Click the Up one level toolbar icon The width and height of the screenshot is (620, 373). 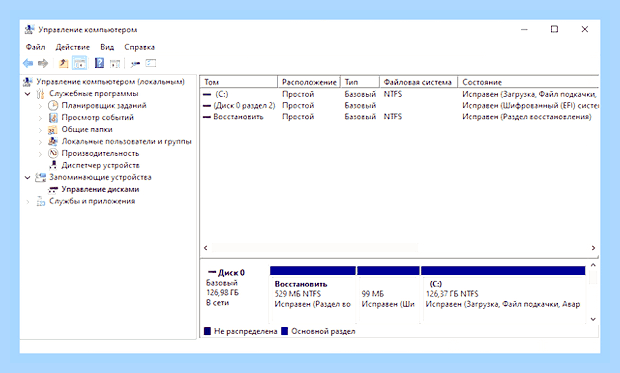click(63, 63)
